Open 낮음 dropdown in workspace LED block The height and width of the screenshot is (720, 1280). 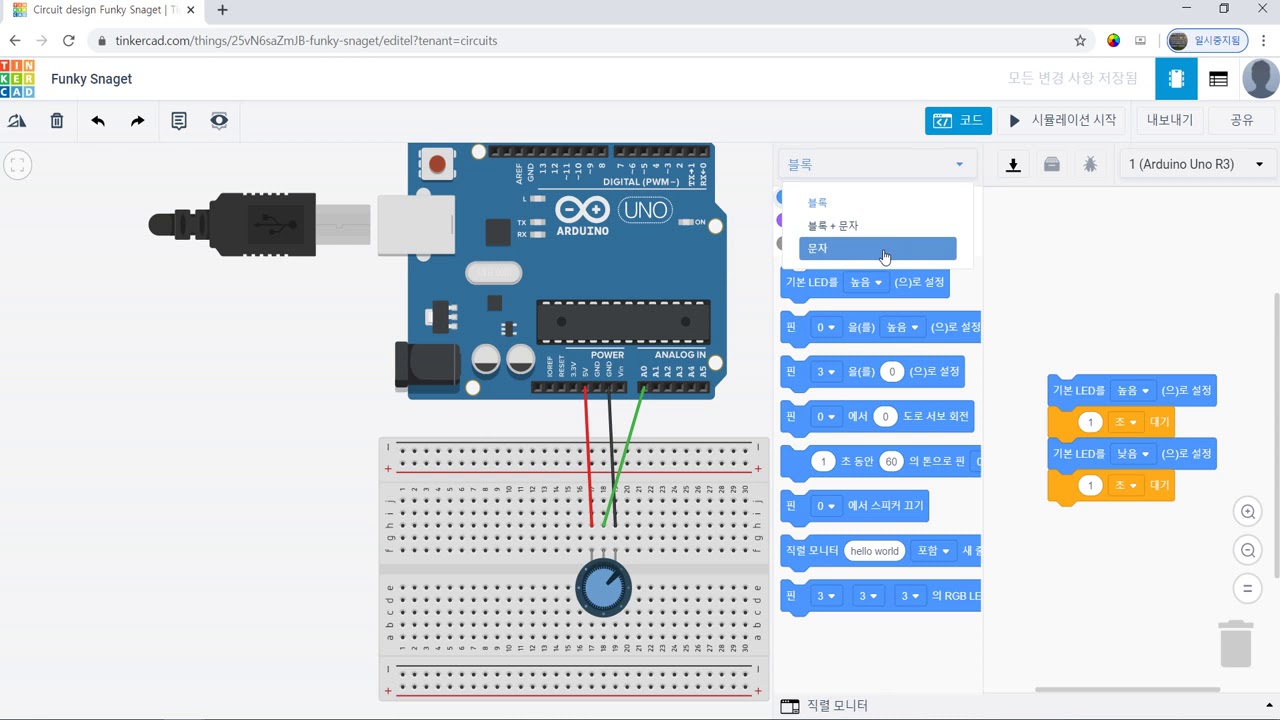pos(1133,453)
